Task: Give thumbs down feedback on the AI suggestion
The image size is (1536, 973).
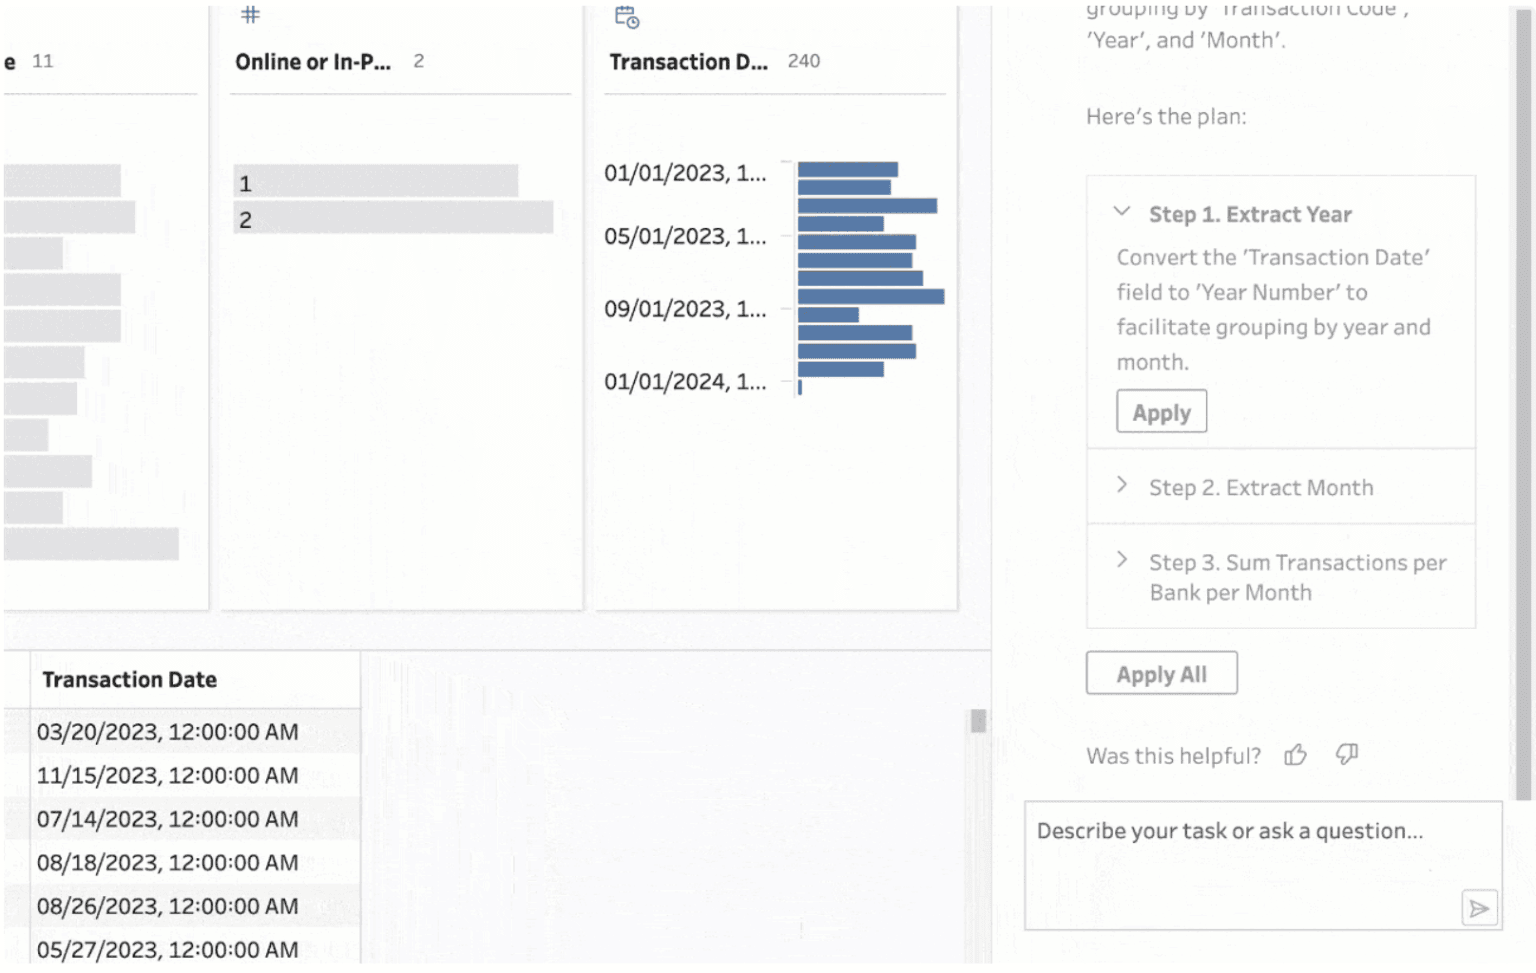Action: 1346,755
